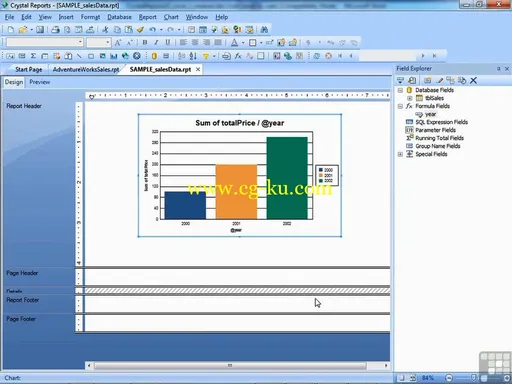Open the font size combo box

[99, 42]
